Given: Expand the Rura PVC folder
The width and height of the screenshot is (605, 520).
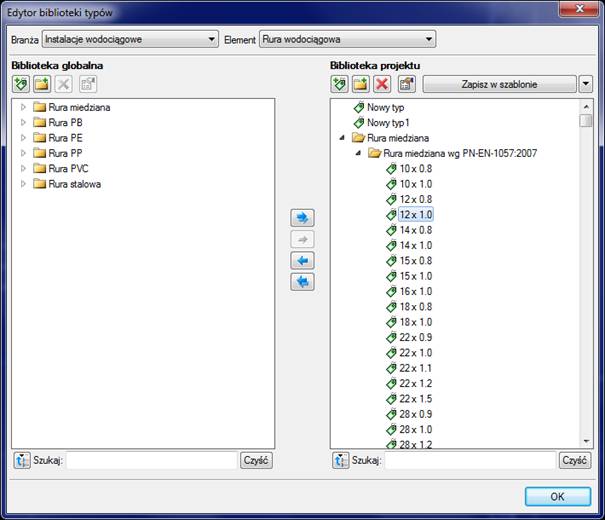Looking at the screenshot, I should 24,169.
